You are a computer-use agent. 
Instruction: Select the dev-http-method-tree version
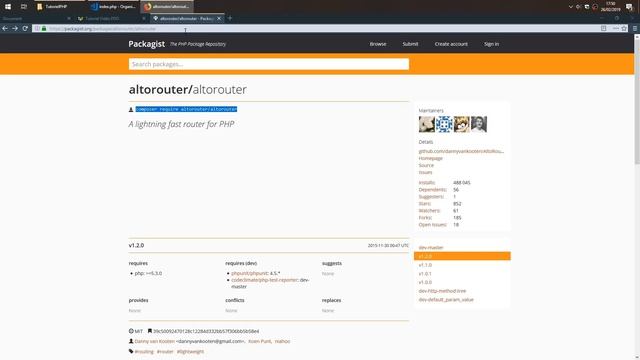point(442,291)
